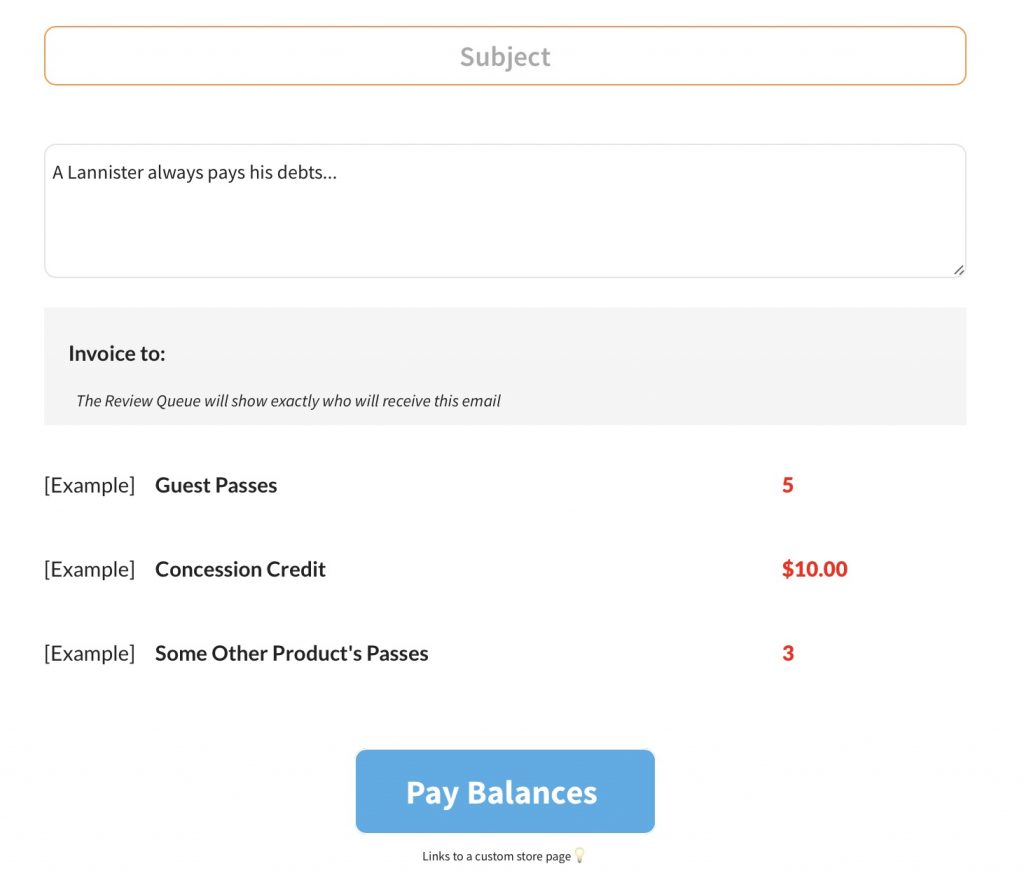The width and height of the screenshot is (1024, 880).
Task: Click the Review Queue recipient note
Action: (x=288, y=401)
